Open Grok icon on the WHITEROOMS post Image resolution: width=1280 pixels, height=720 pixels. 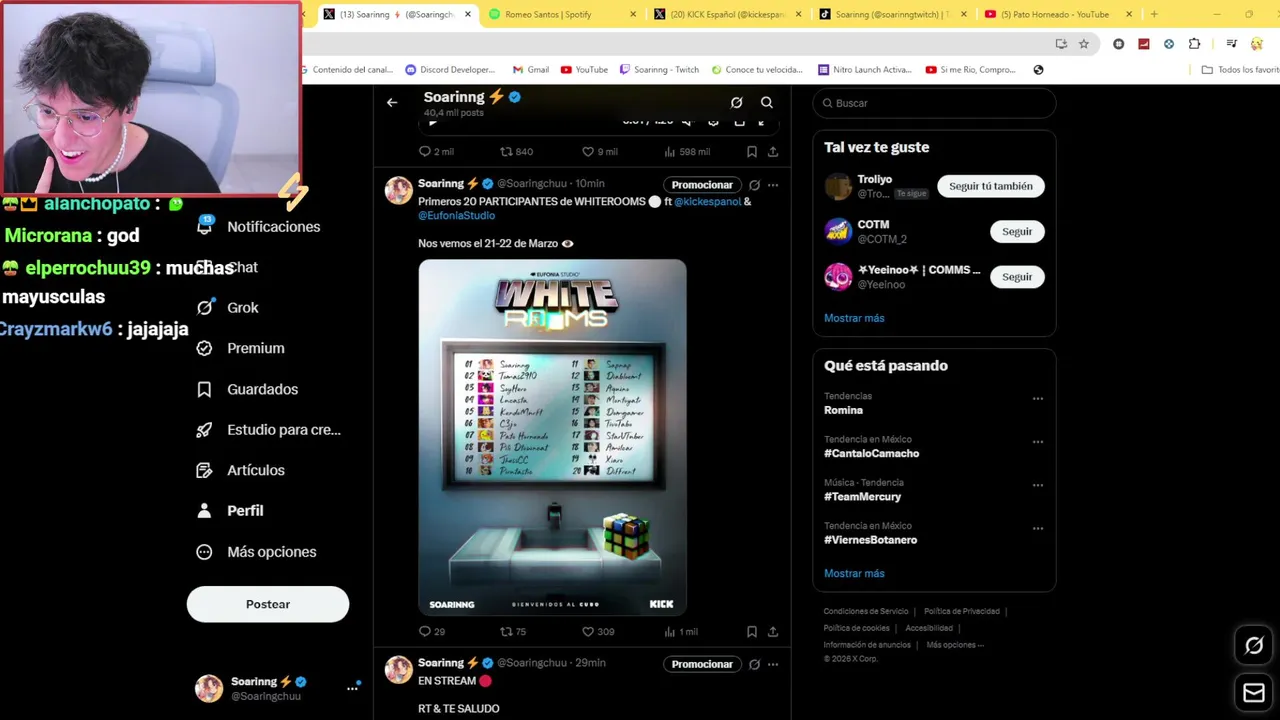click(x=755, y=185)
